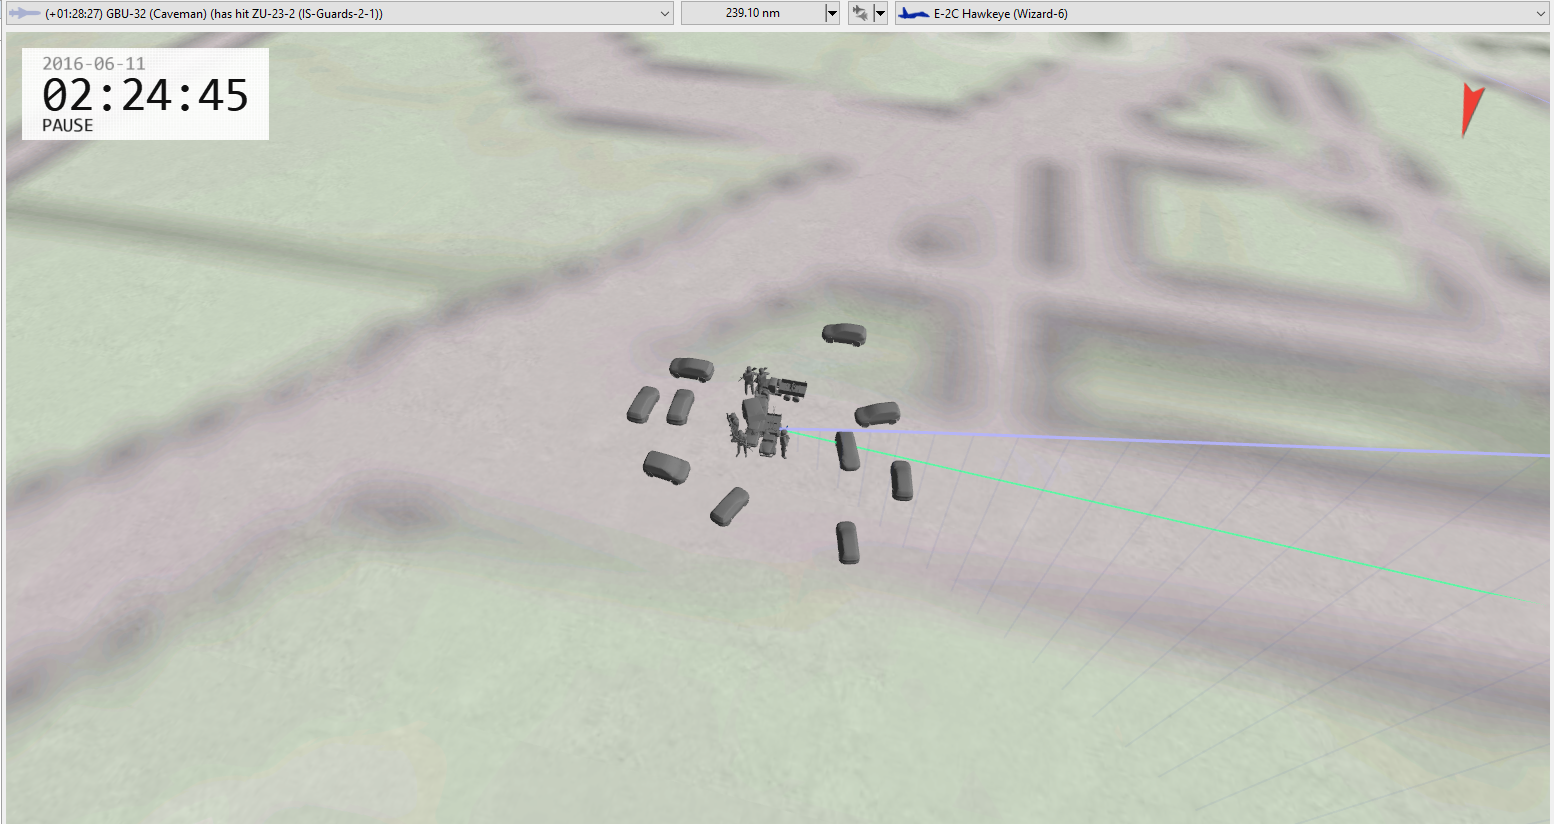This screenshot has width=1554, height=824.
Task: Open the distance unit dropdown arrow beside 239.10 nm
Action: pos(832,13)
